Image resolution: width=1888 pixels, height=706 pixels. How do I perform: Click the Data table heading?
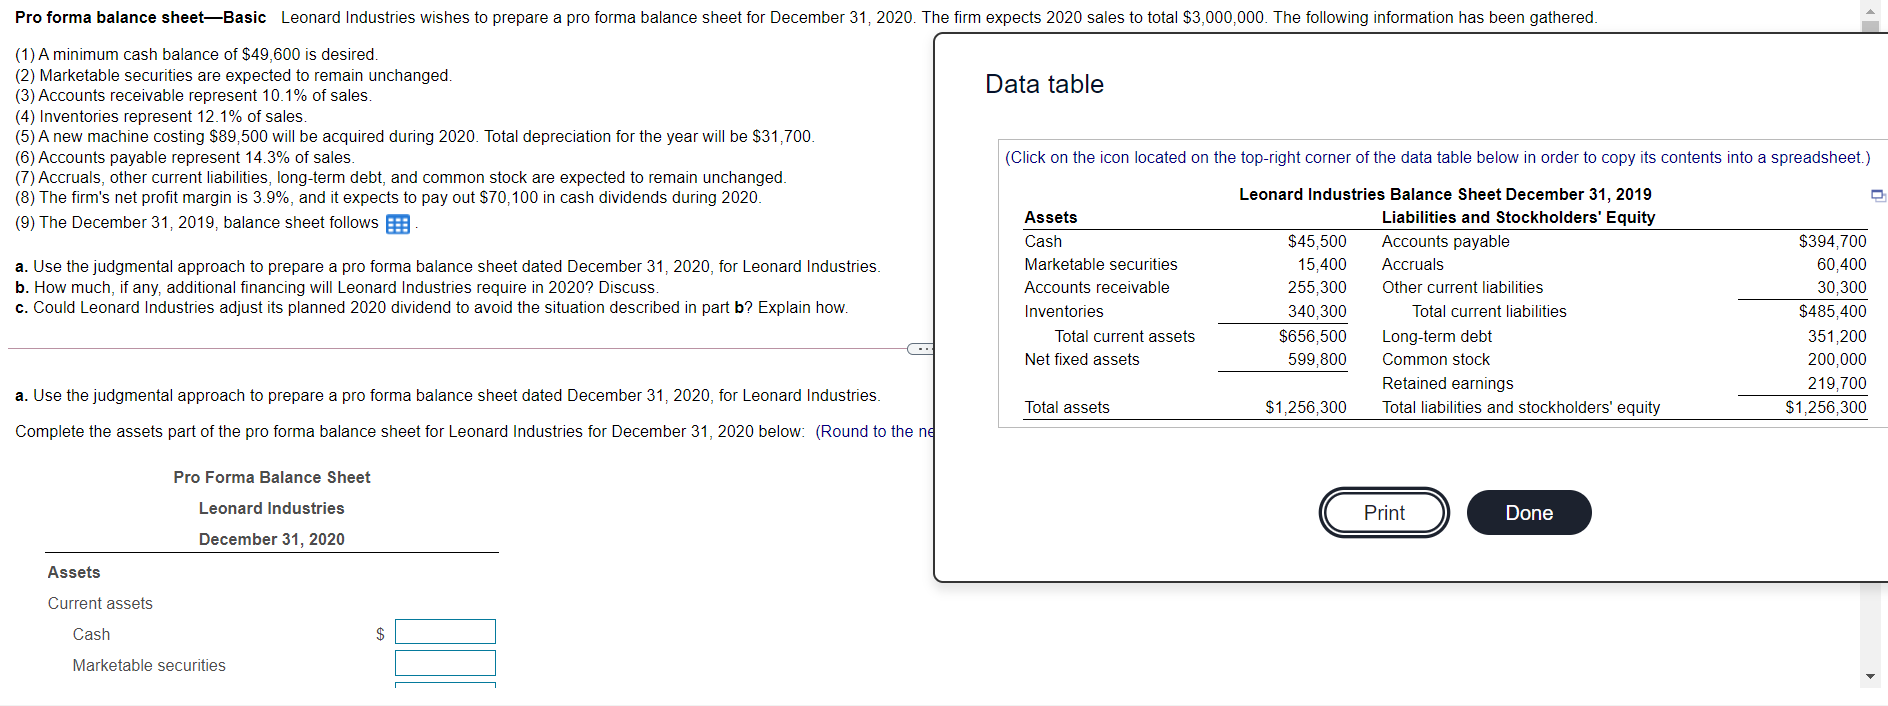1044,84
